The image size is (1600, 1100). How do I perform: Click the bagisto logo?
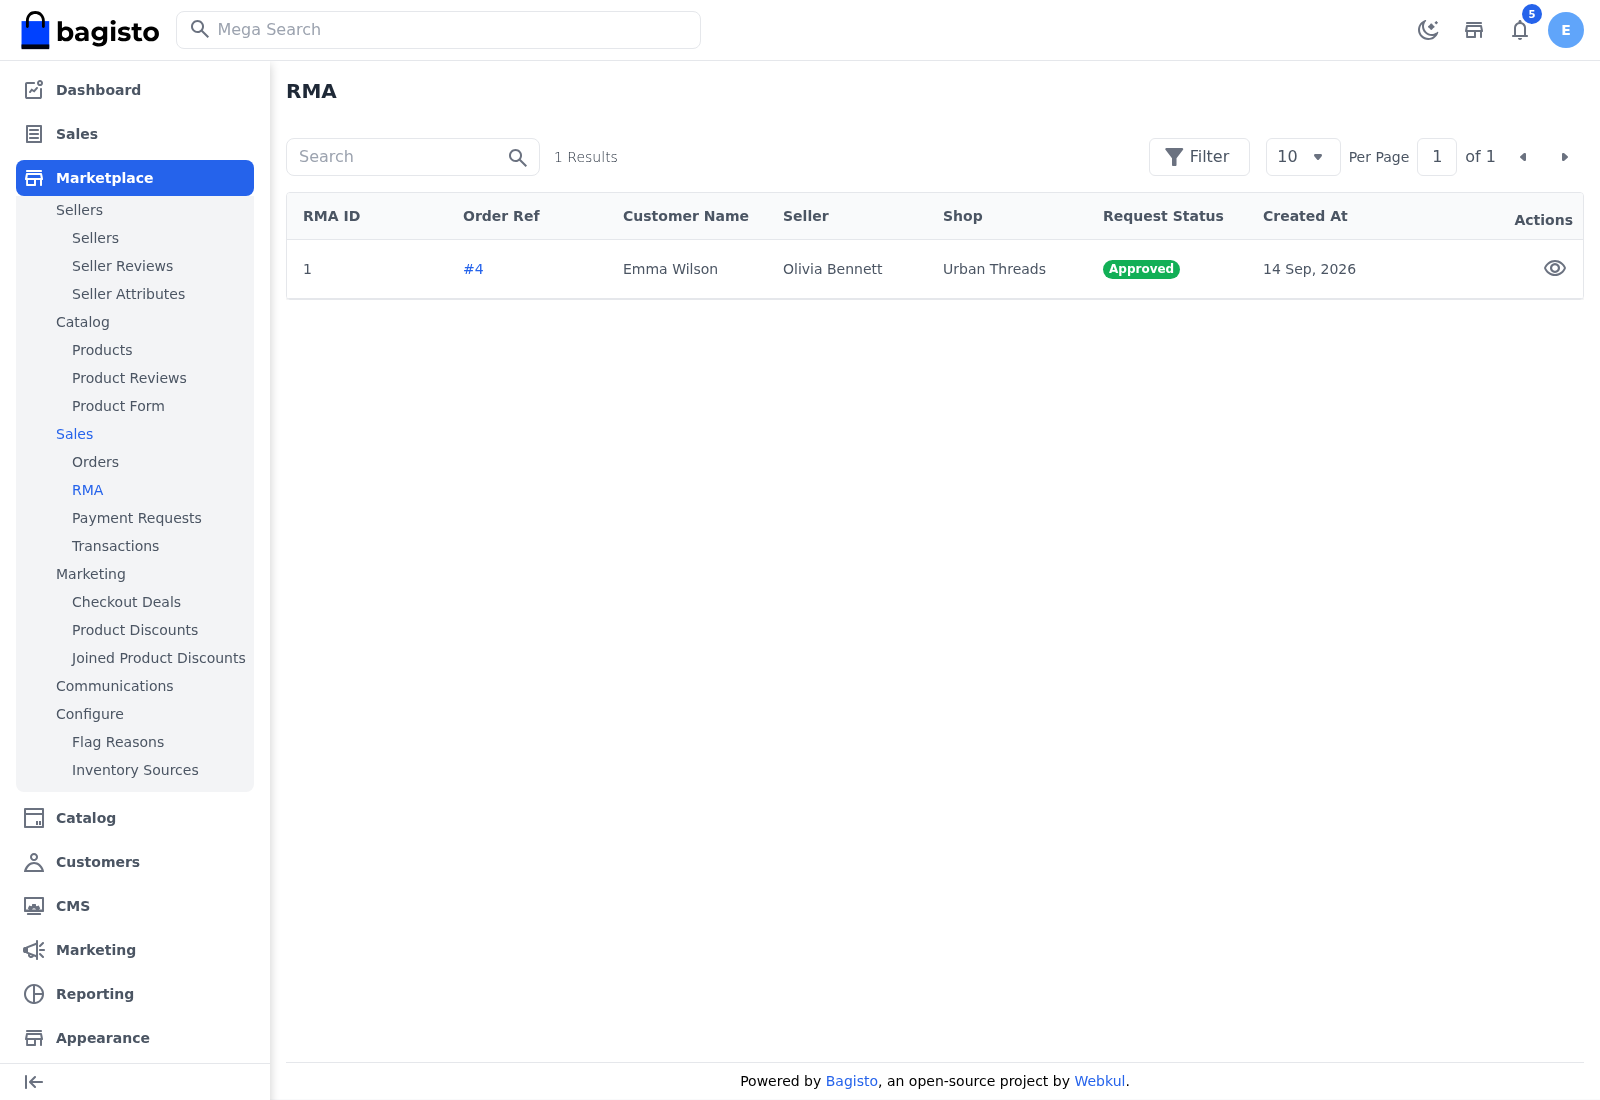point(90,30)
